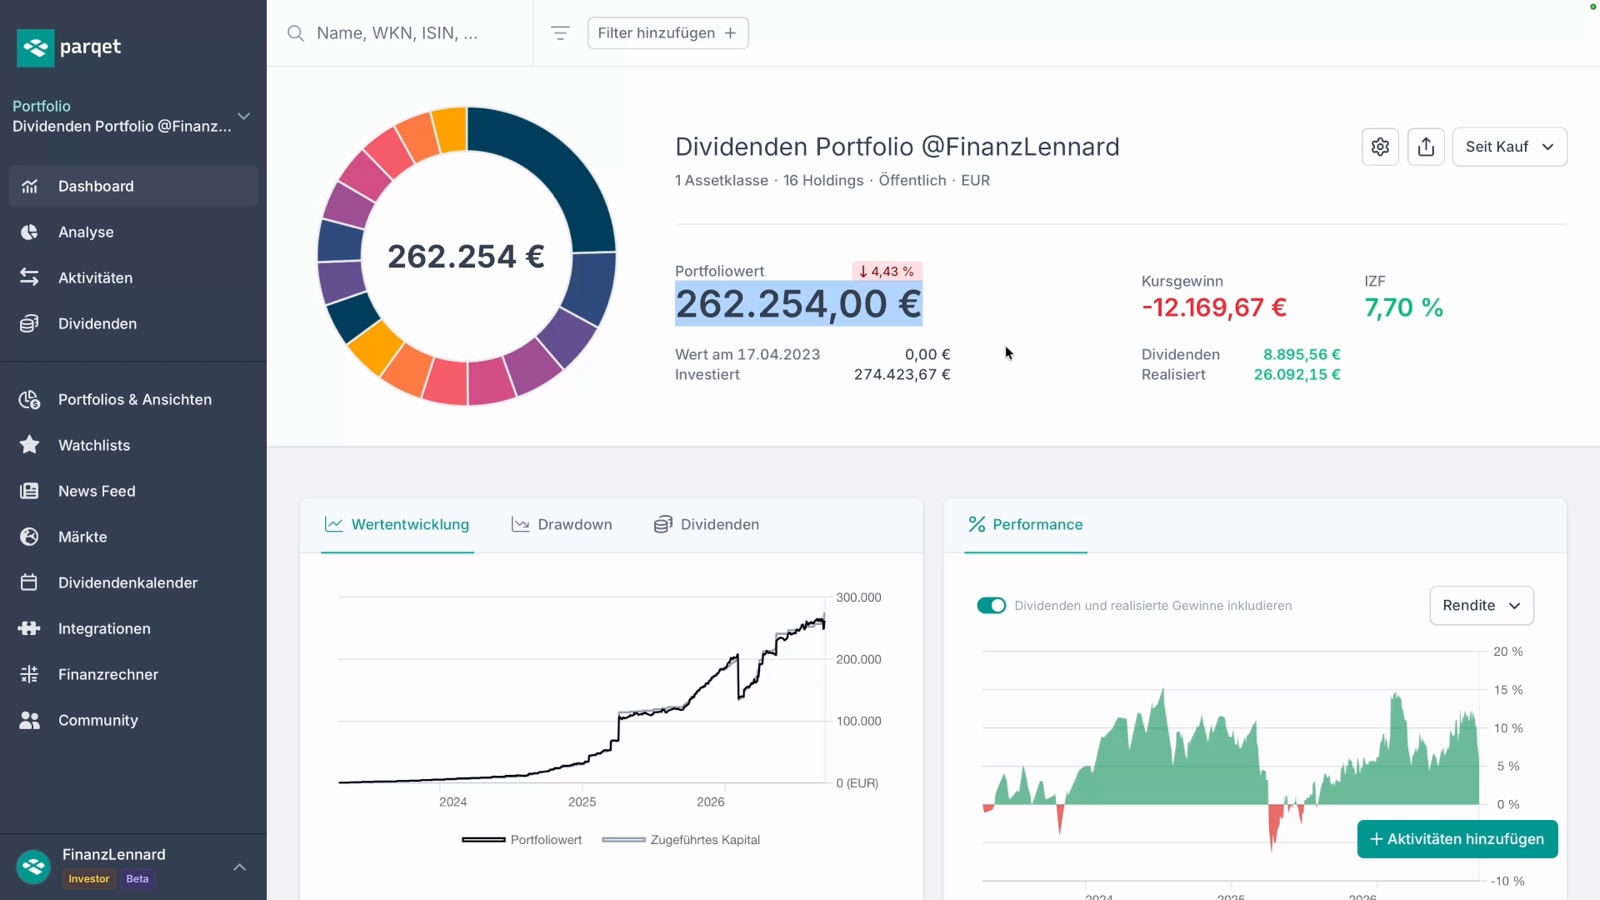Click the Portfolios & Ansichten icon
The width and height of the screenshot is (1600, 900).
pyautogui.click(x=29, y=400)
